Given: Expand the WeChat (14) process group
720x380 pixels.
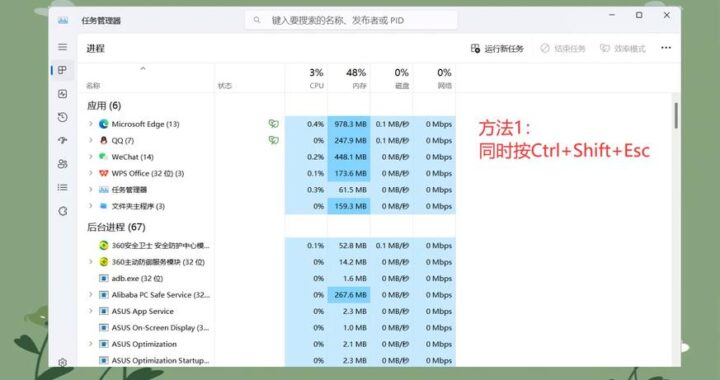Looking at the screenshot, I should (x=90, y=157).
